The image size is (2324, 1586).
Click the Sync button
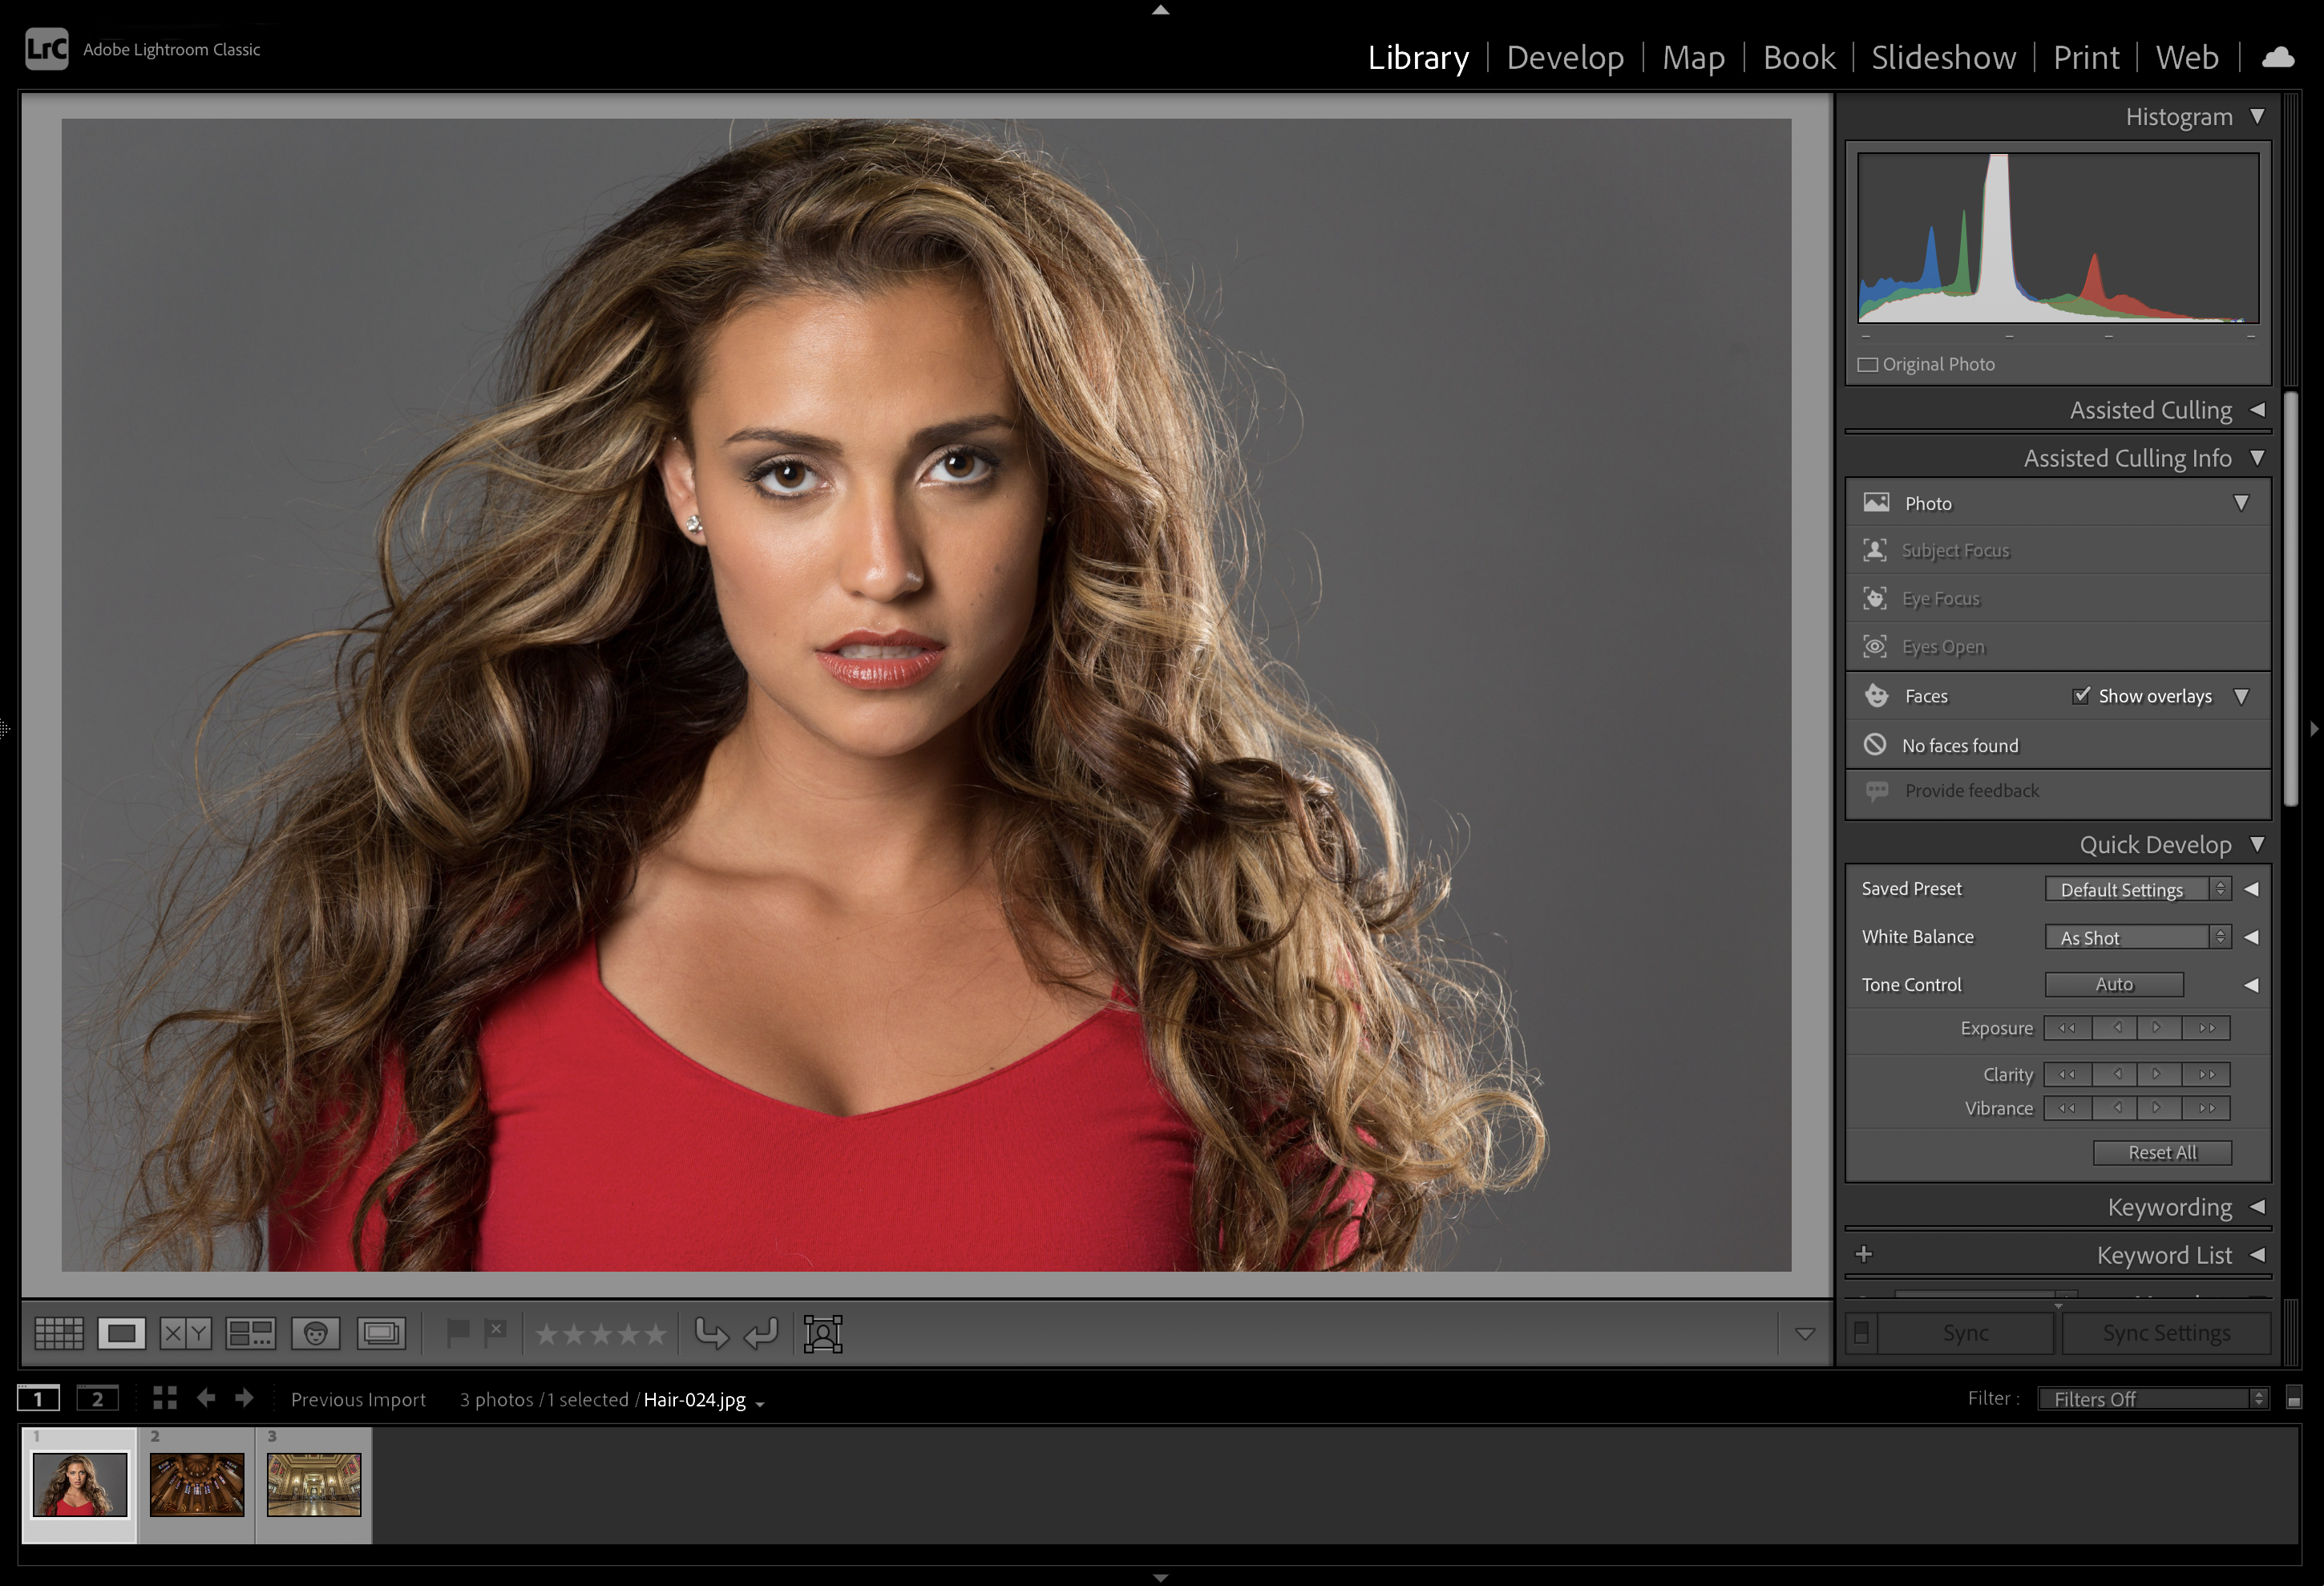pyautogui.click(x=1965, y=1333)
